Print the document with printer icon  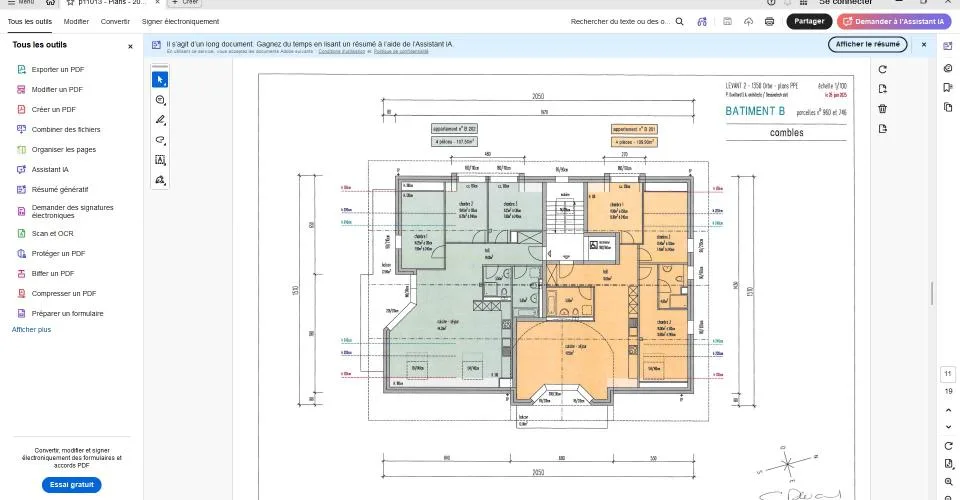coord(770,21)
